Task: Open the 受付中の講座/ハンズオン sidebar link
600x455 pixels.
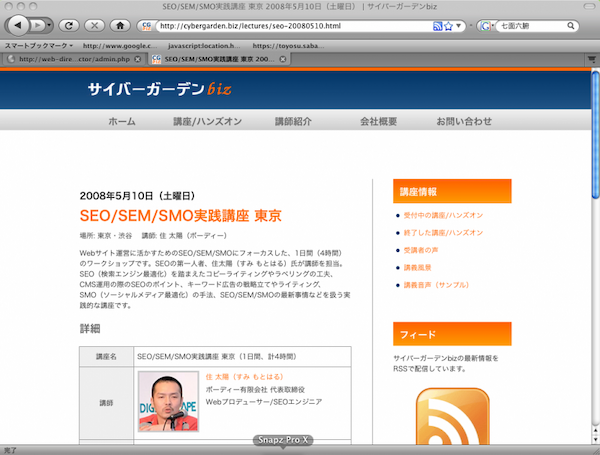Action: point(443,215)
